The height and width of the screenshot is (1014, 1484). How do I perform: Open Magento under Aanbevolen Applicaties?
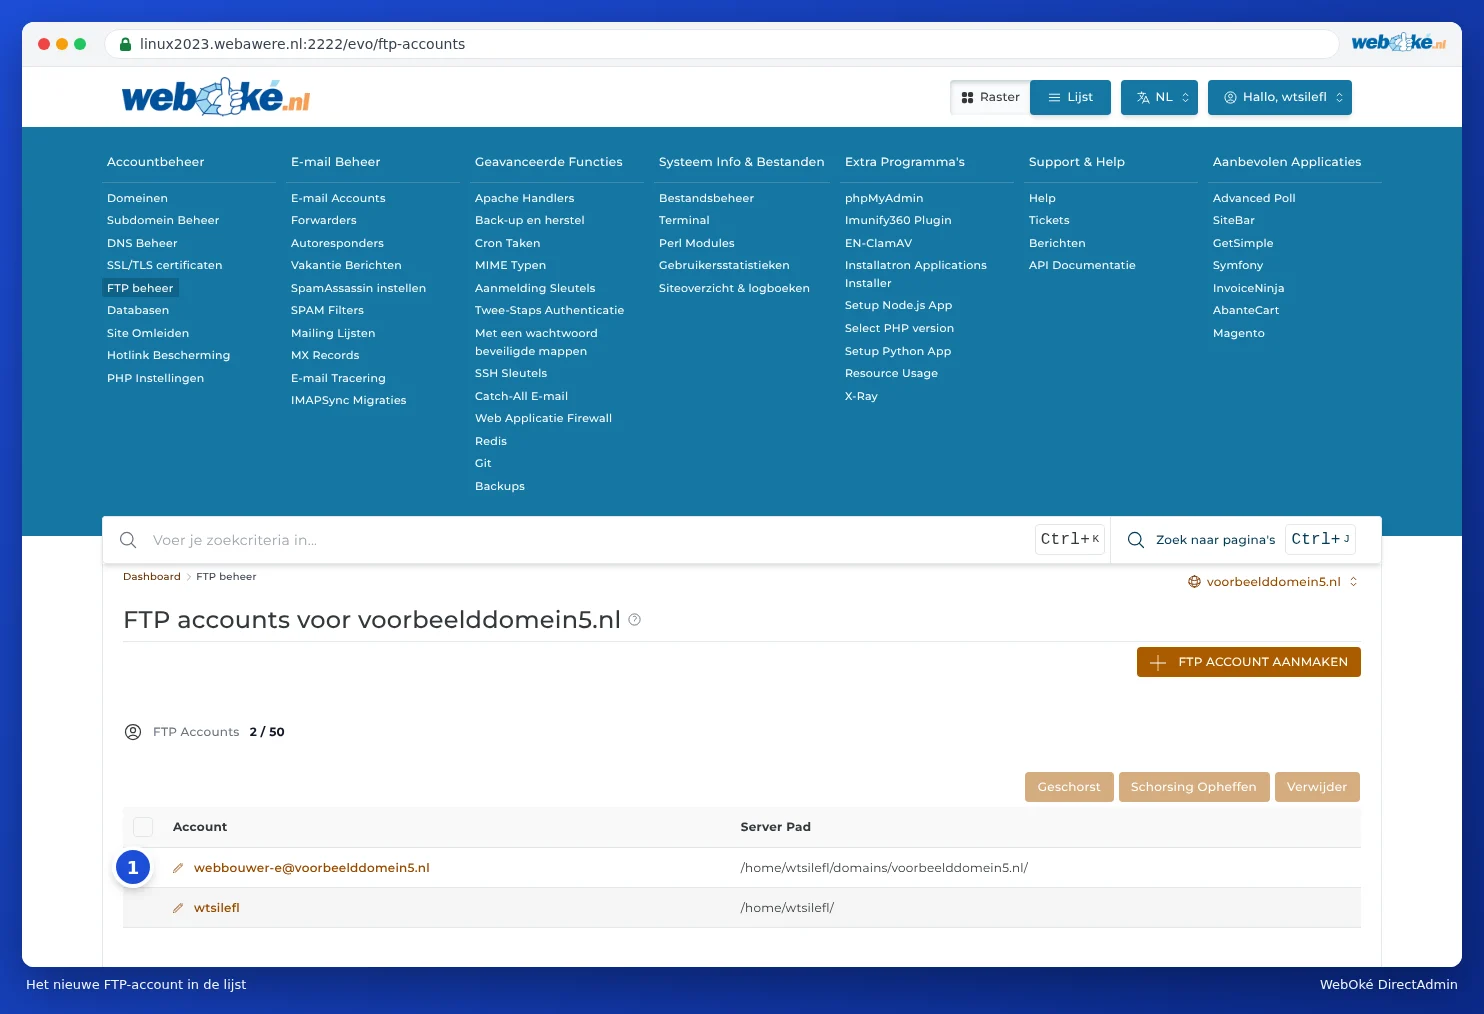[x=1239, y=333]
